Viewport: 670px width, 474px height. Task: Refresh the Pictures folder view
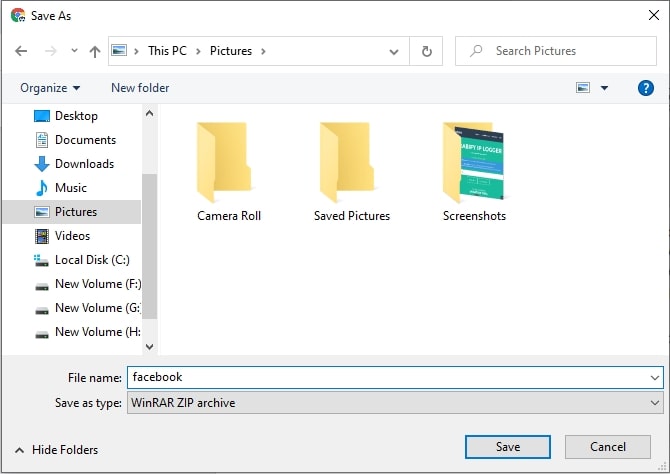426,51
